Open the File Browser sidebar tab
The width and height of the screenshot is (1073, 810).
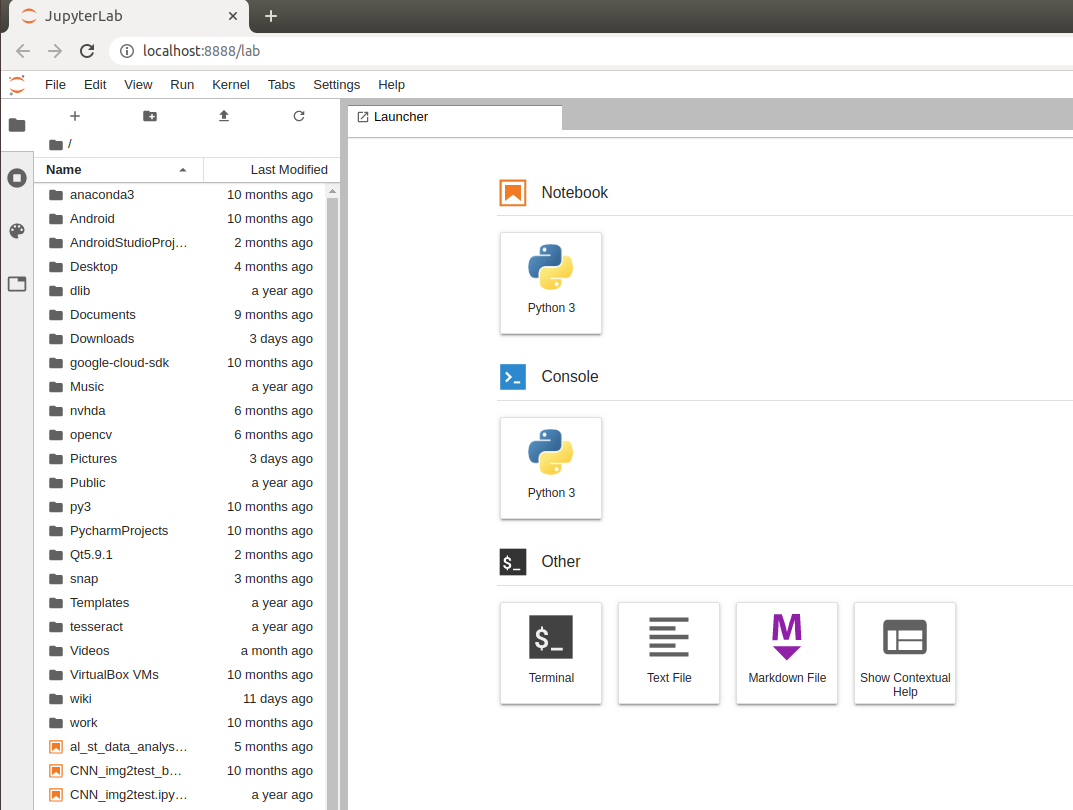17,125
